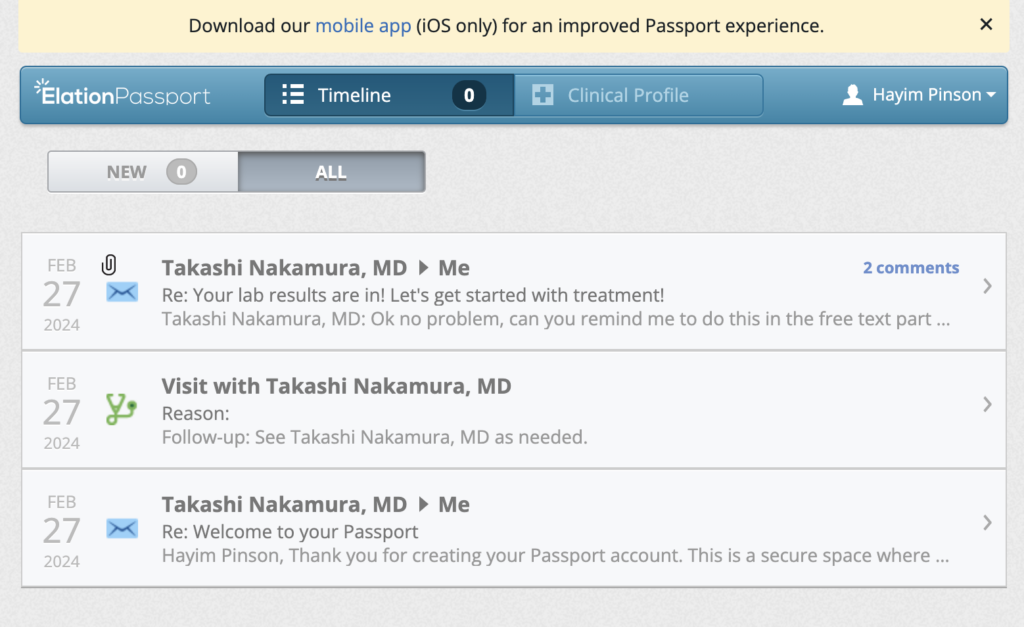Switch to the NEW messages filter
Viewport: 1024px width, 627px height.
click(x=143, y=172)
